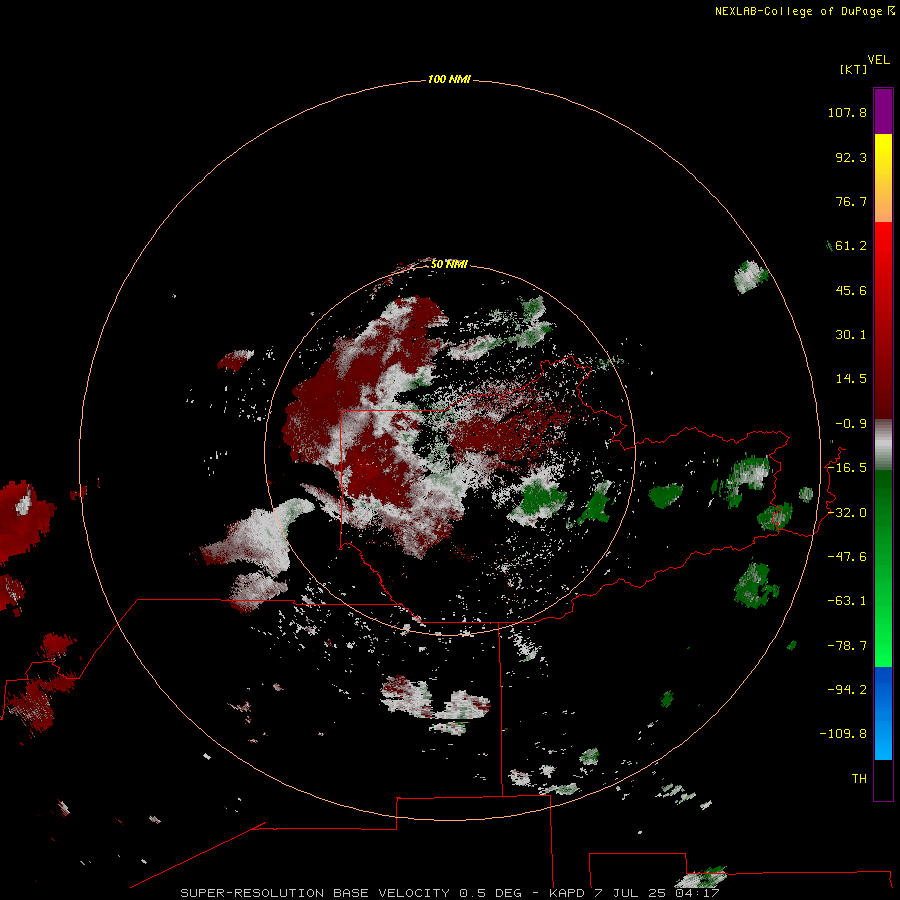
Task: Click the 45.6 legend value
Action: 851,290
